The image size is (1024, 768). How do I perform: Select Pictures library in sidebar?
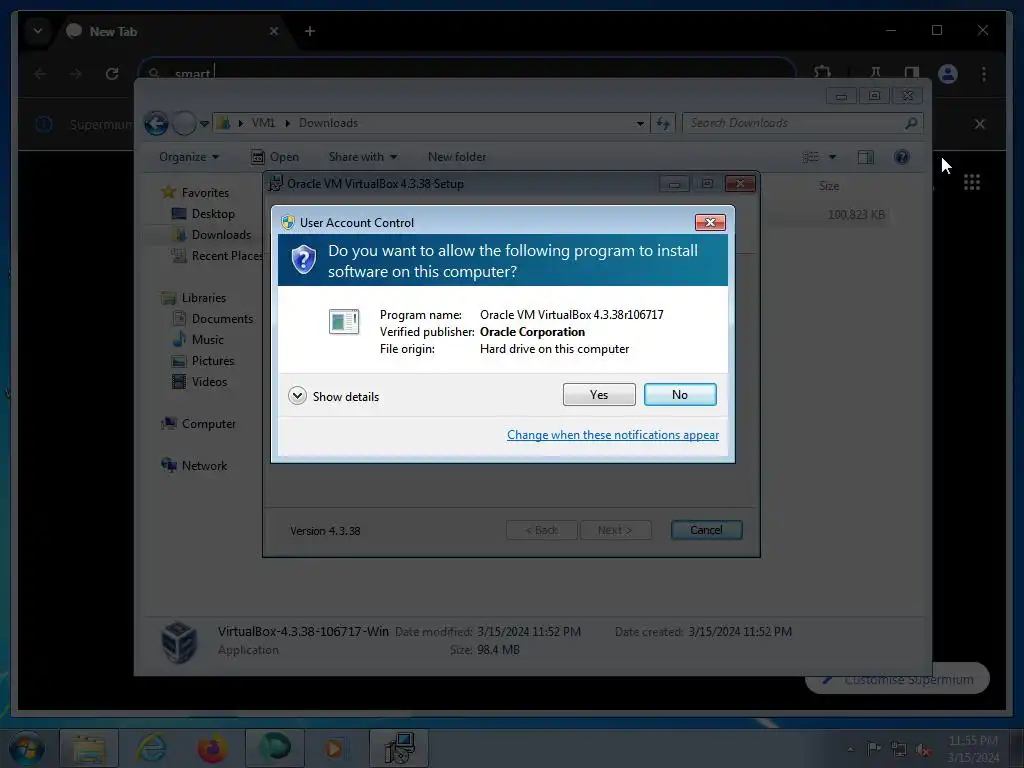coord(202,360)
